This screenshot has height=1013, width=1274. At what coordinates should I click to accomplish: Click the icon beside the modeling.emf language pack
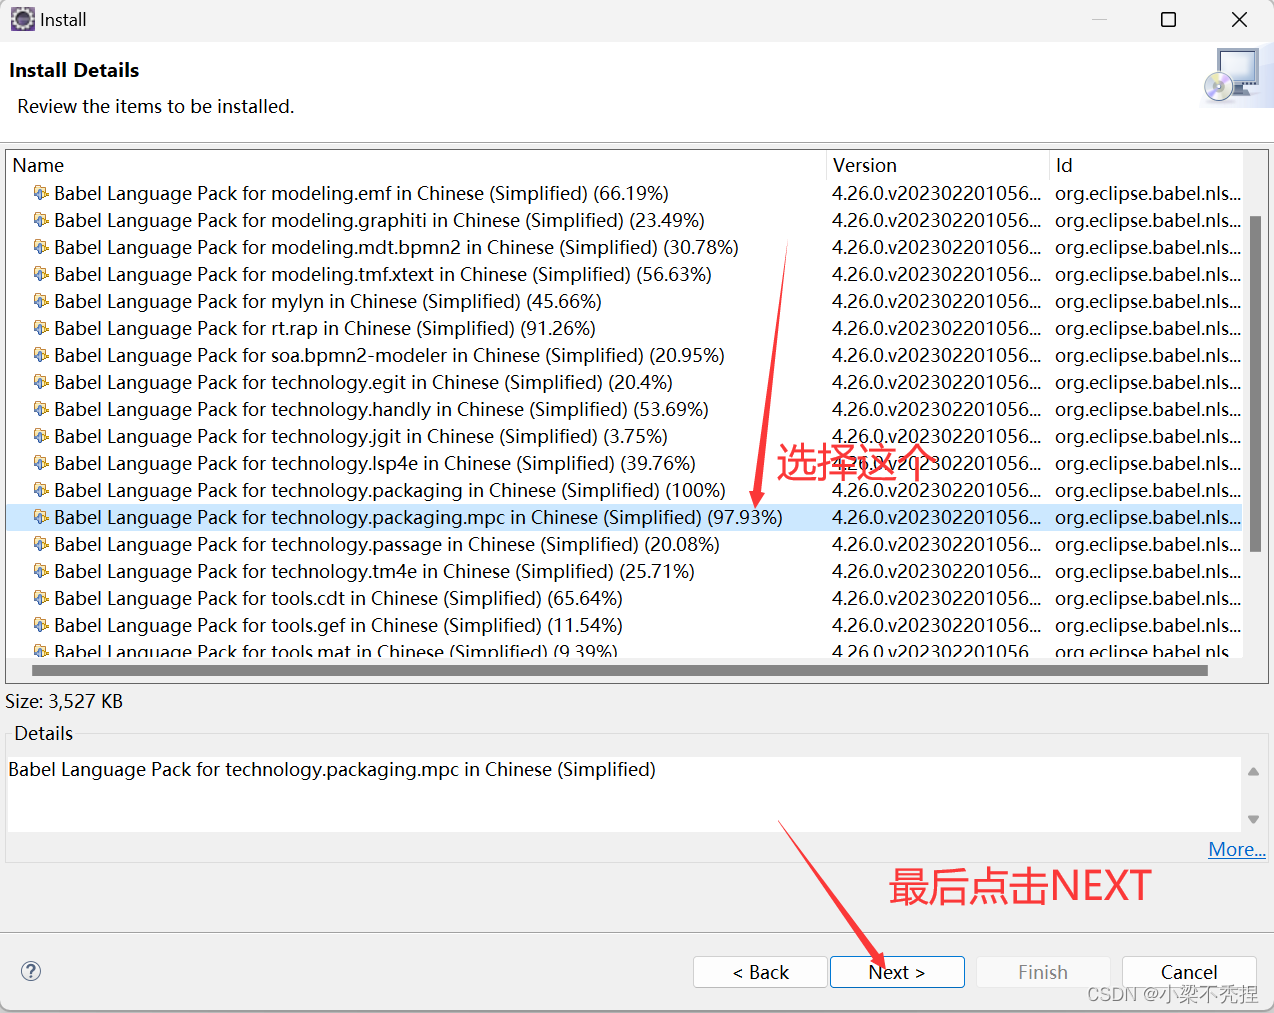pos(41,193)
